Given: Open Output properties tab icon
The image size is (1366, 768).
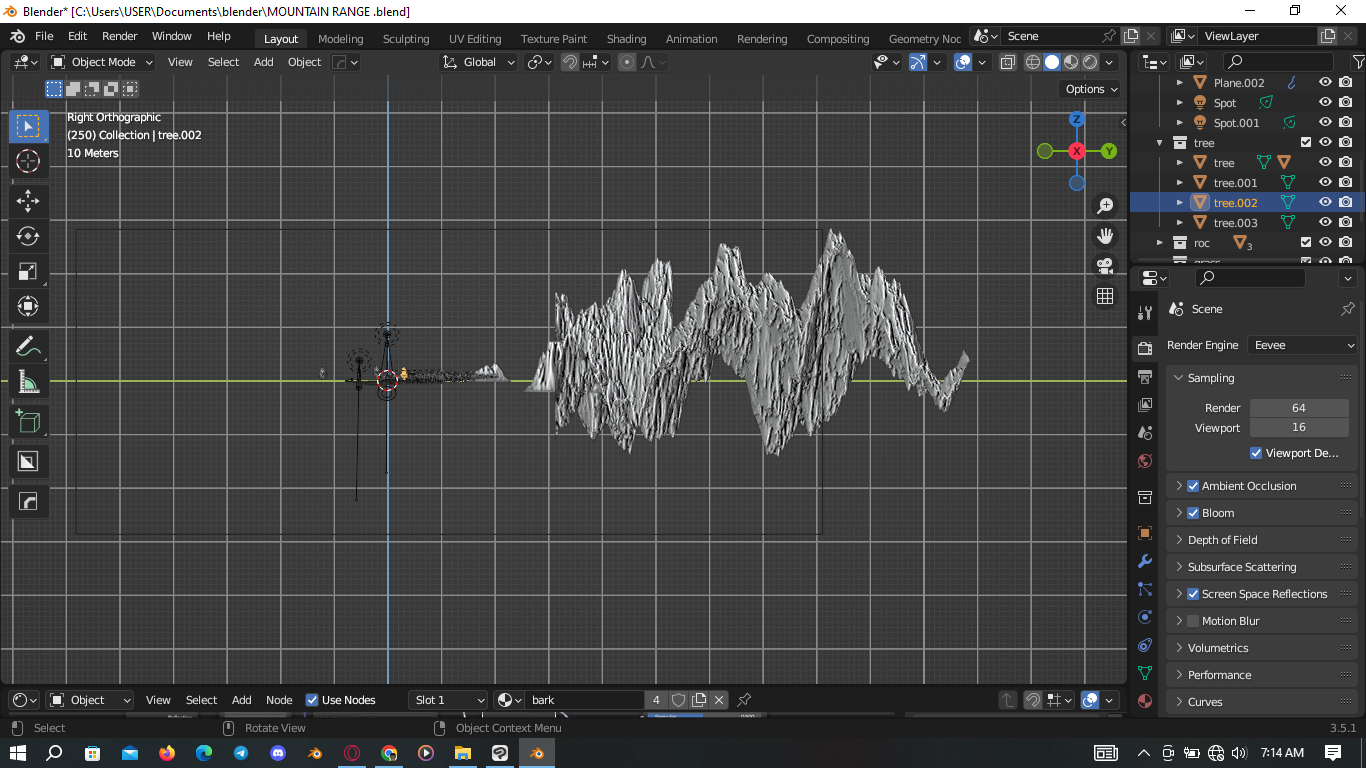Looking at the screenshot, I should tap(1145, 377).
